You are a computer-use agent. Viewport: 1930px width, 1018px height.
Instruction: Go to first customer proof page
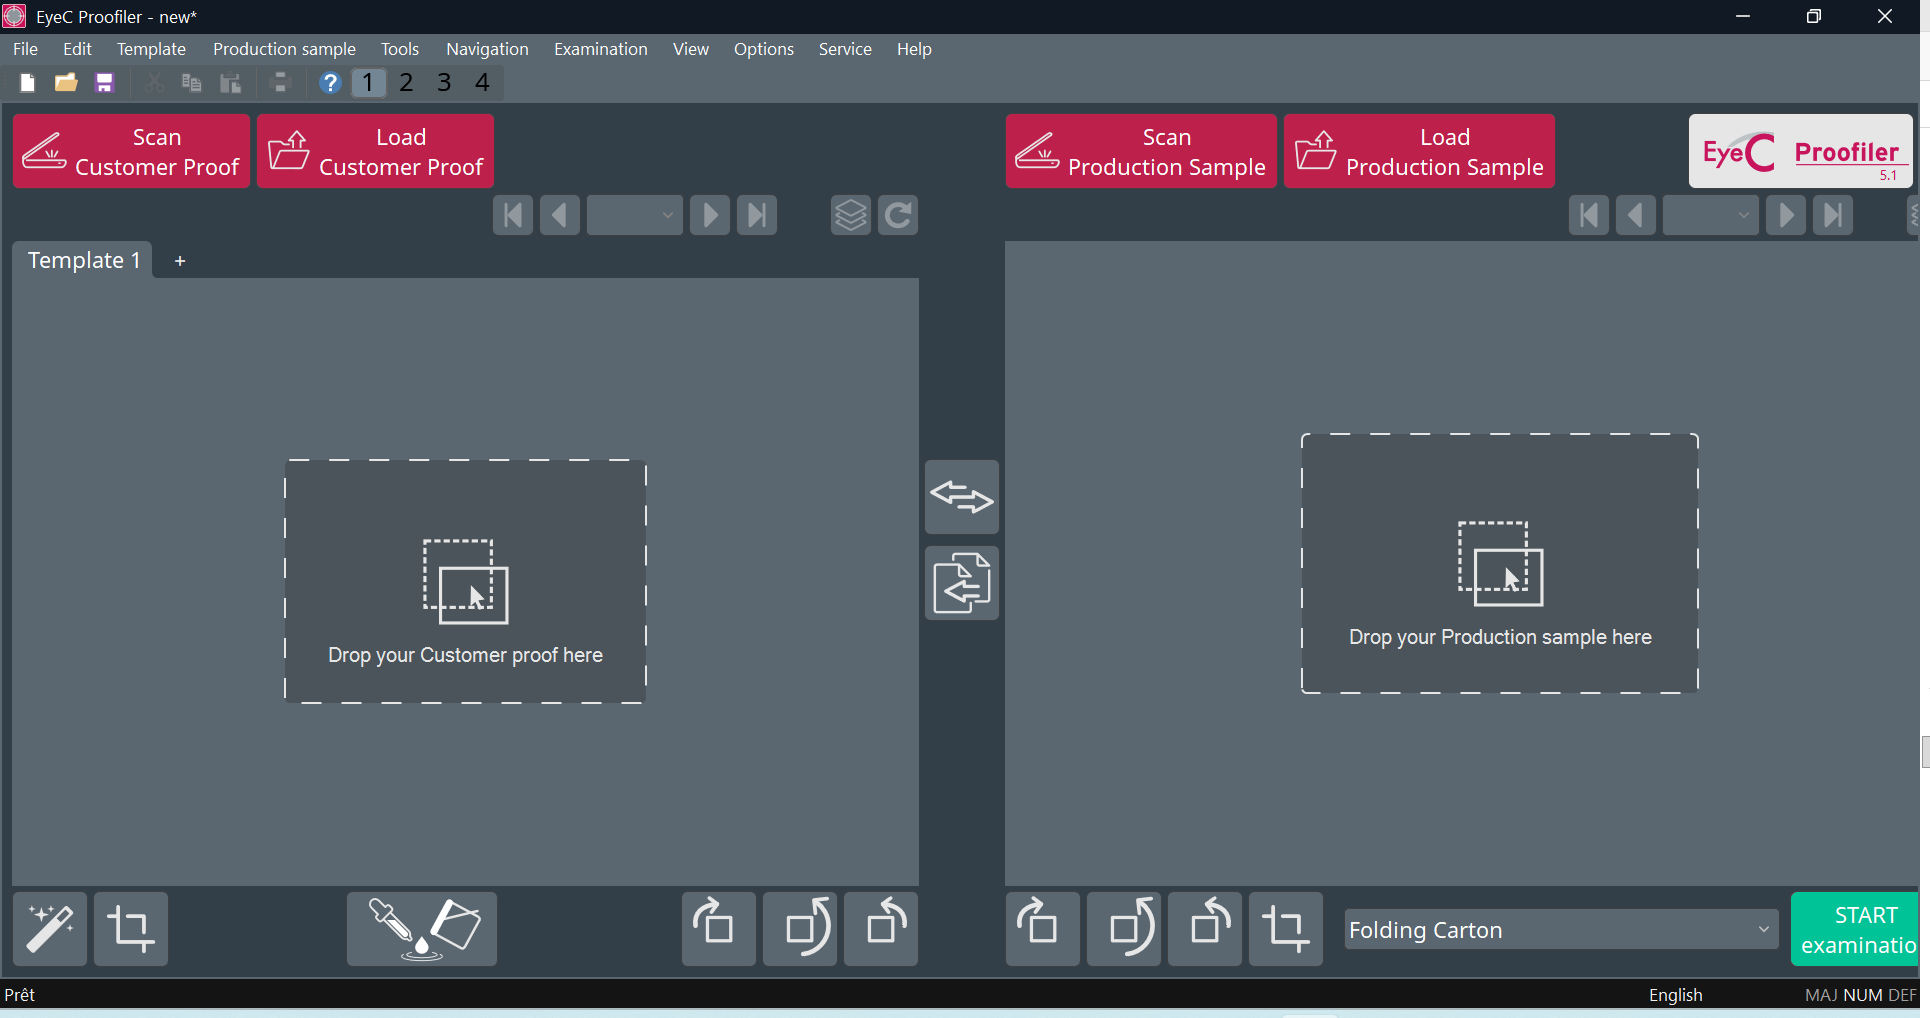tap(513, 215)
